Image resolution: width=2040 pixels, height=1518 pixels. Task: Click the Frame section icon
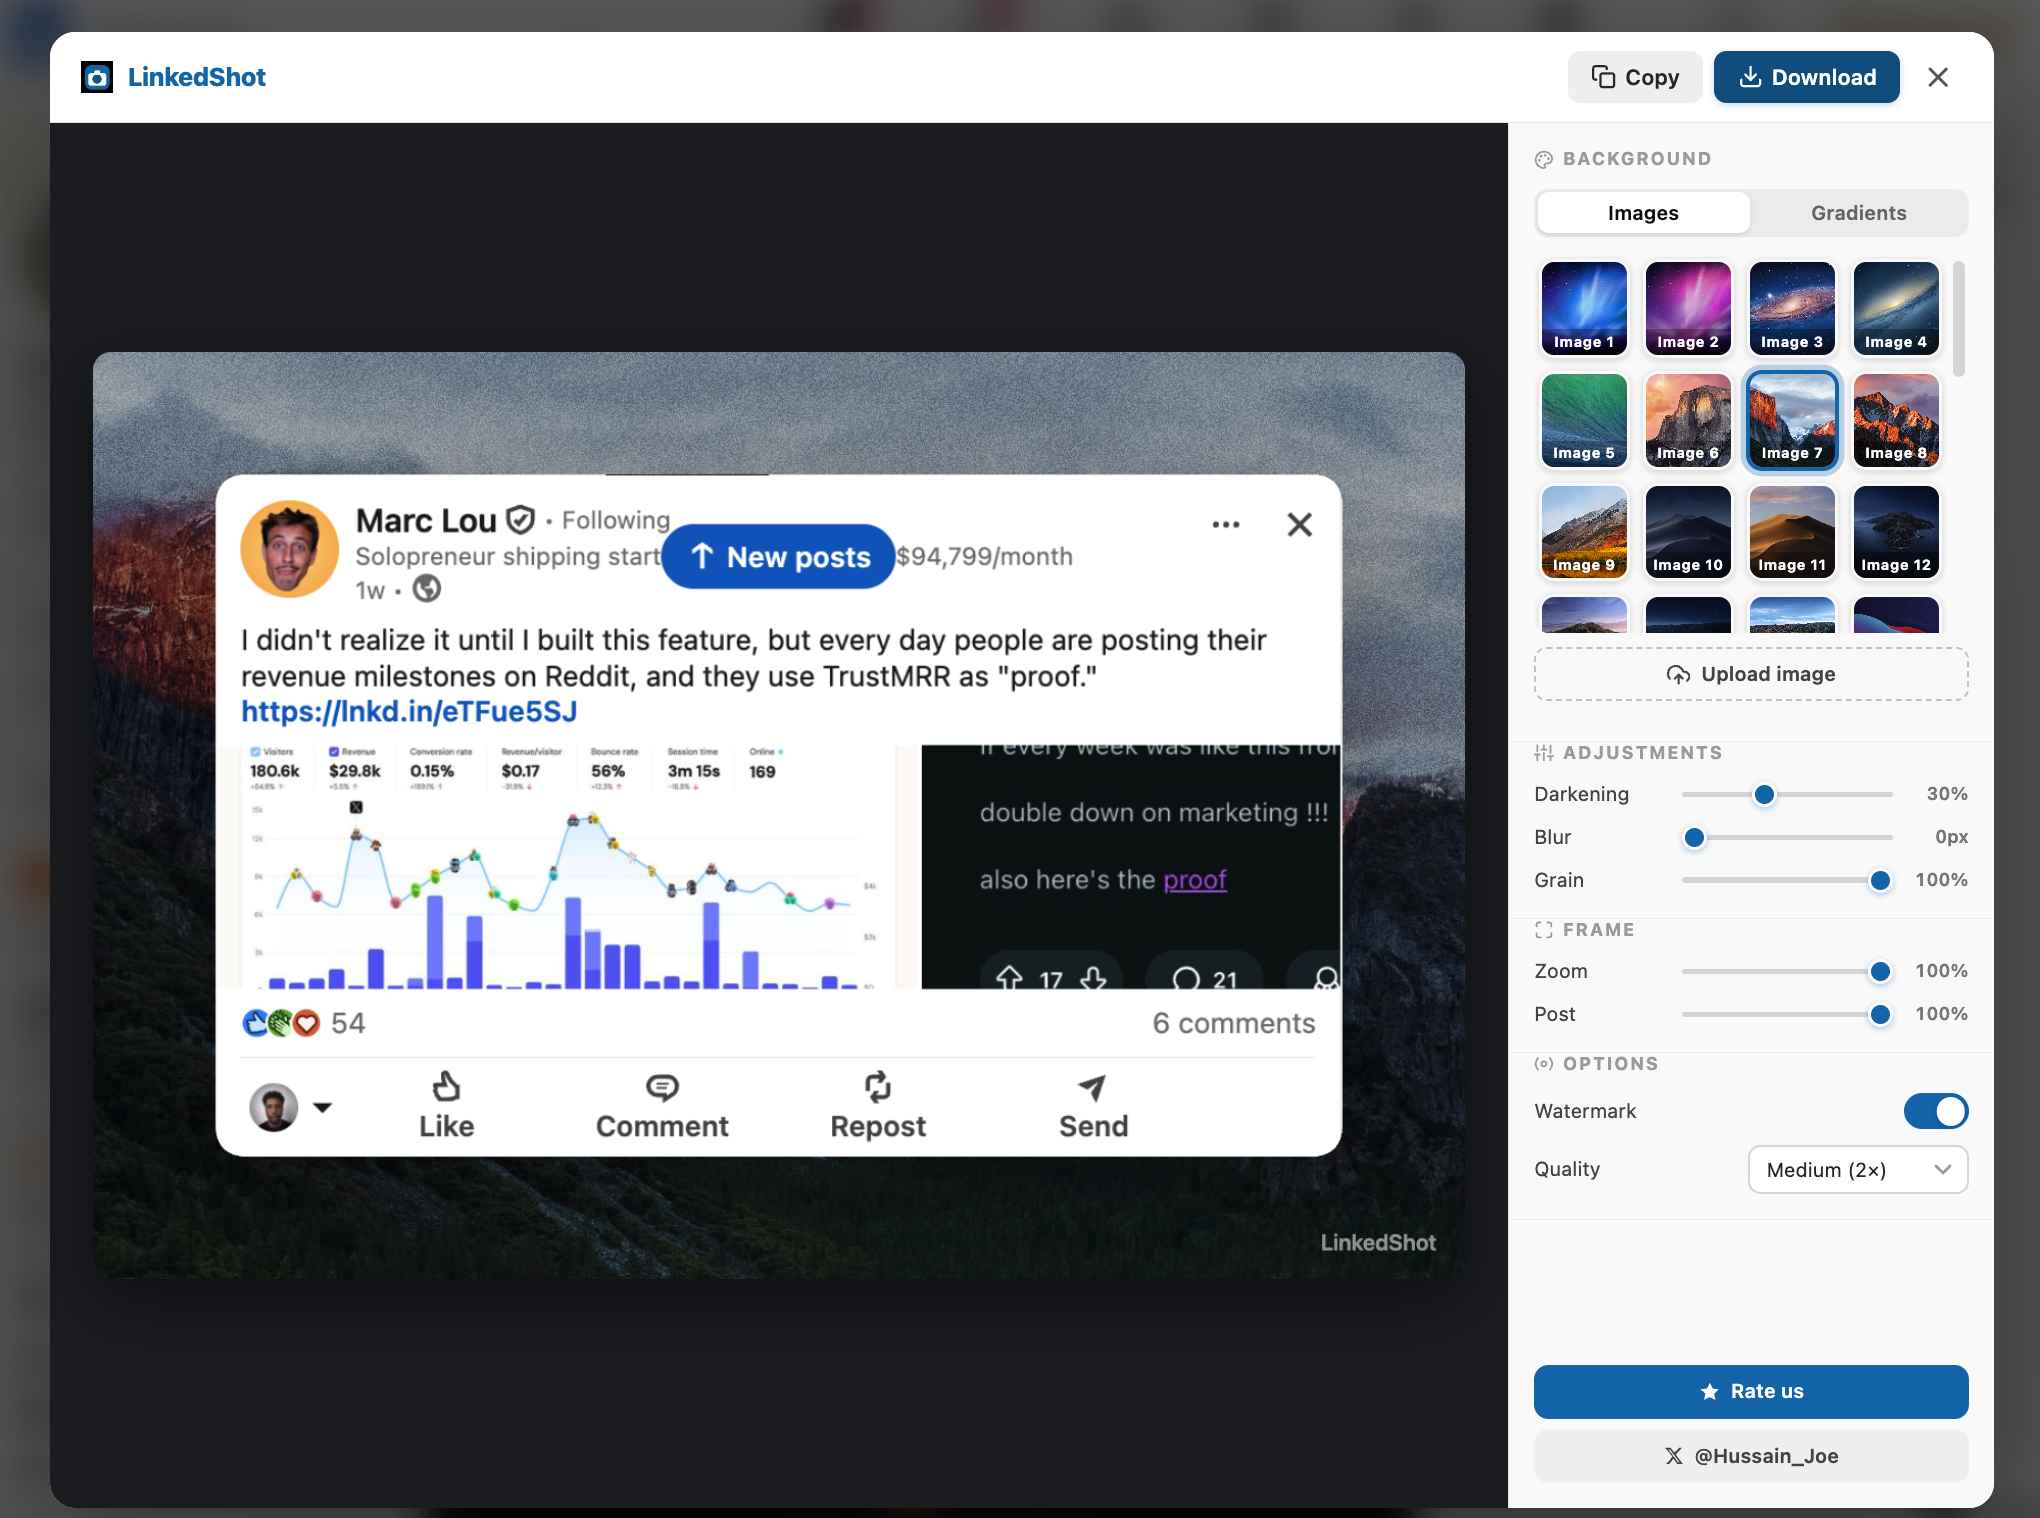coord(1544,930)
